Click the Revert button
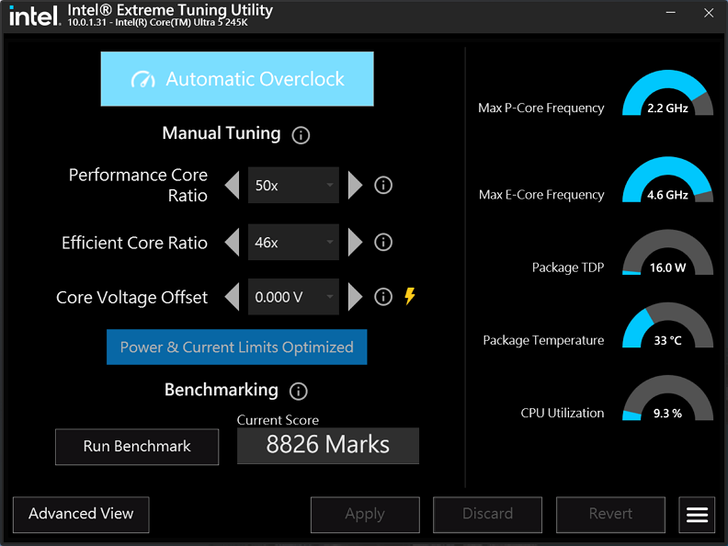 (x=611, y=514)
